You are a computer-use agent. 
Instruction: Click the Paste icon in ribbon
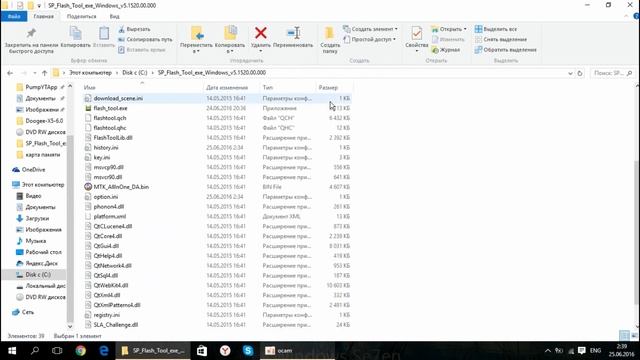tap(104, 33)
